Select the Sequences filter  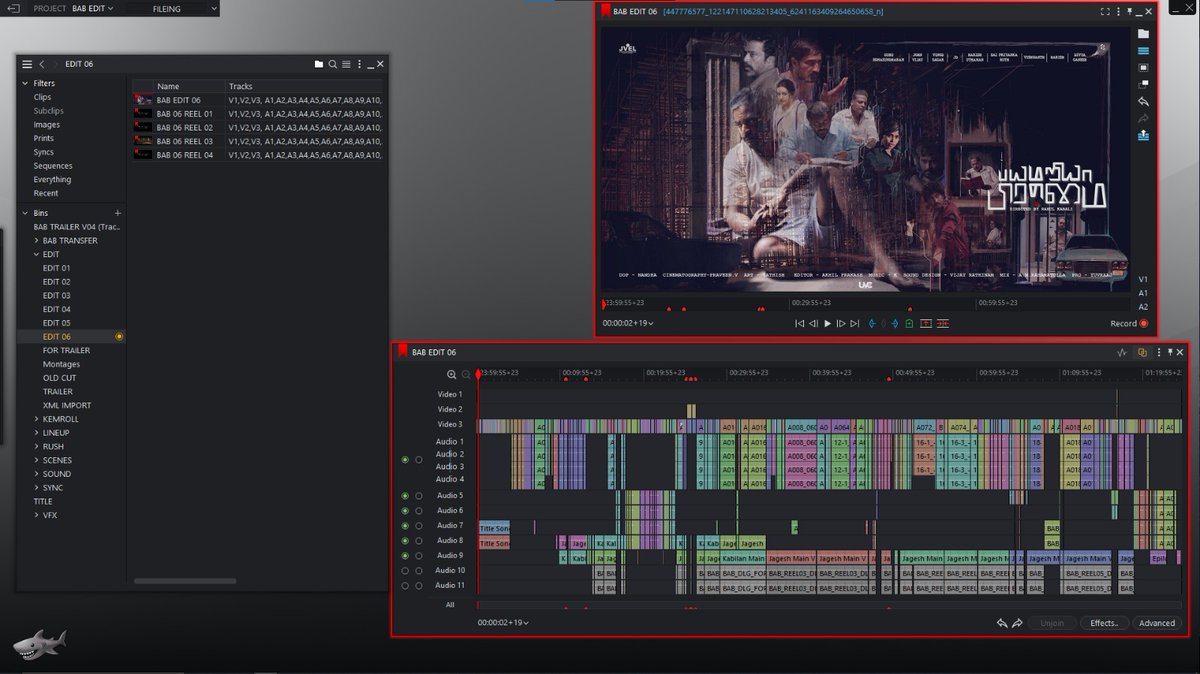tap(52, 166)
